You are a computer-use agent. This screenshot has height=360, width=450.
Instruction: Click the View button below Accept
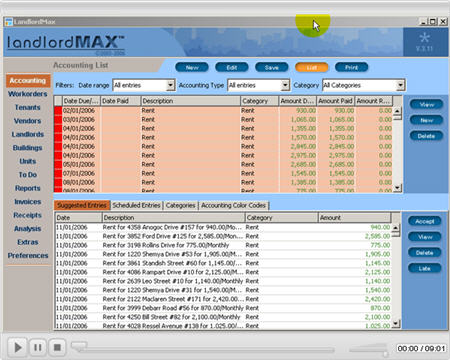[425, 237]
